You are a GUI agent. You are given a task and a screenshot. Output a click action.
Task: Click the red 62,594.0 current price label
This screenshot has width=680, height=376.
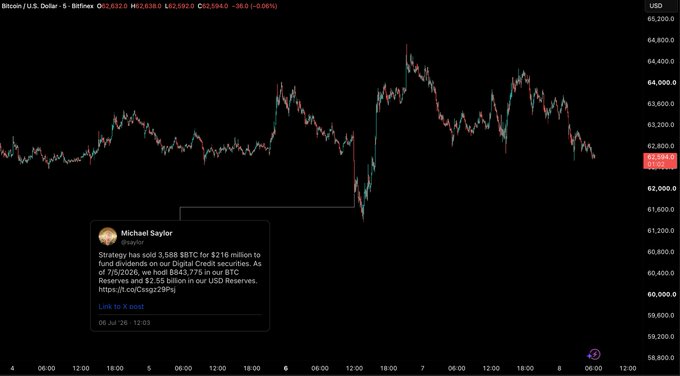(660, 160)
